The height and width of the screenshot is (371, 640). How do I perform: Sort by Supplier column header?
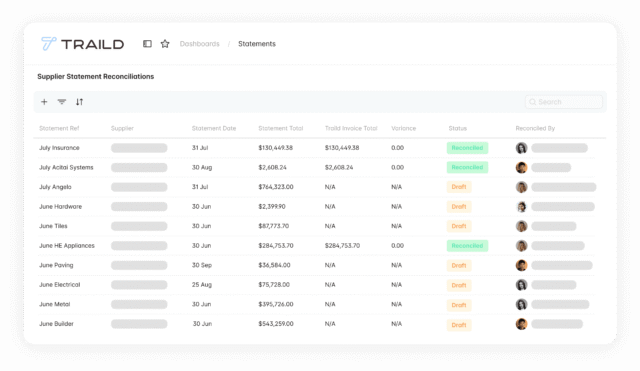tap(122, 128)
